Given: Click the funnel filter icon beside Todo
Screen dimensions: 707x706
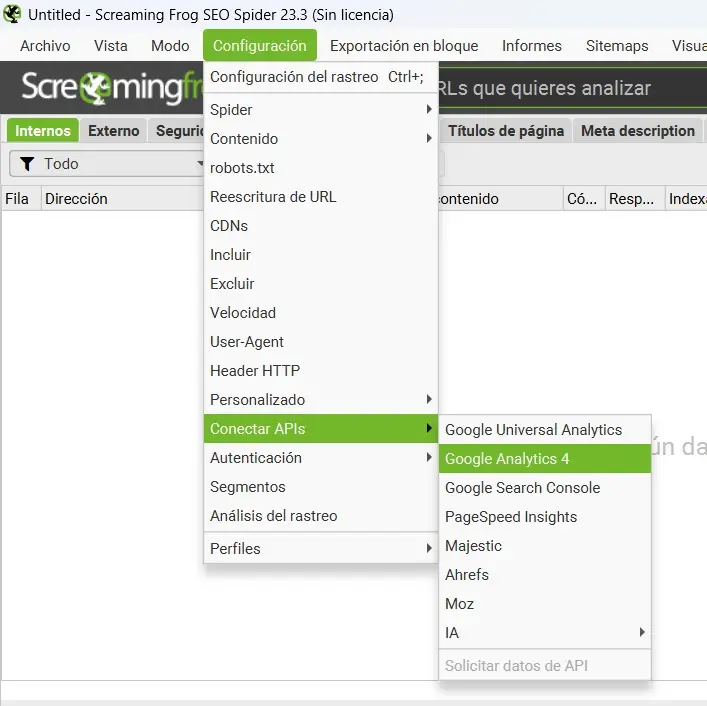Looking at the screenshot, I should pyautogui.click(x=27, y=164).
